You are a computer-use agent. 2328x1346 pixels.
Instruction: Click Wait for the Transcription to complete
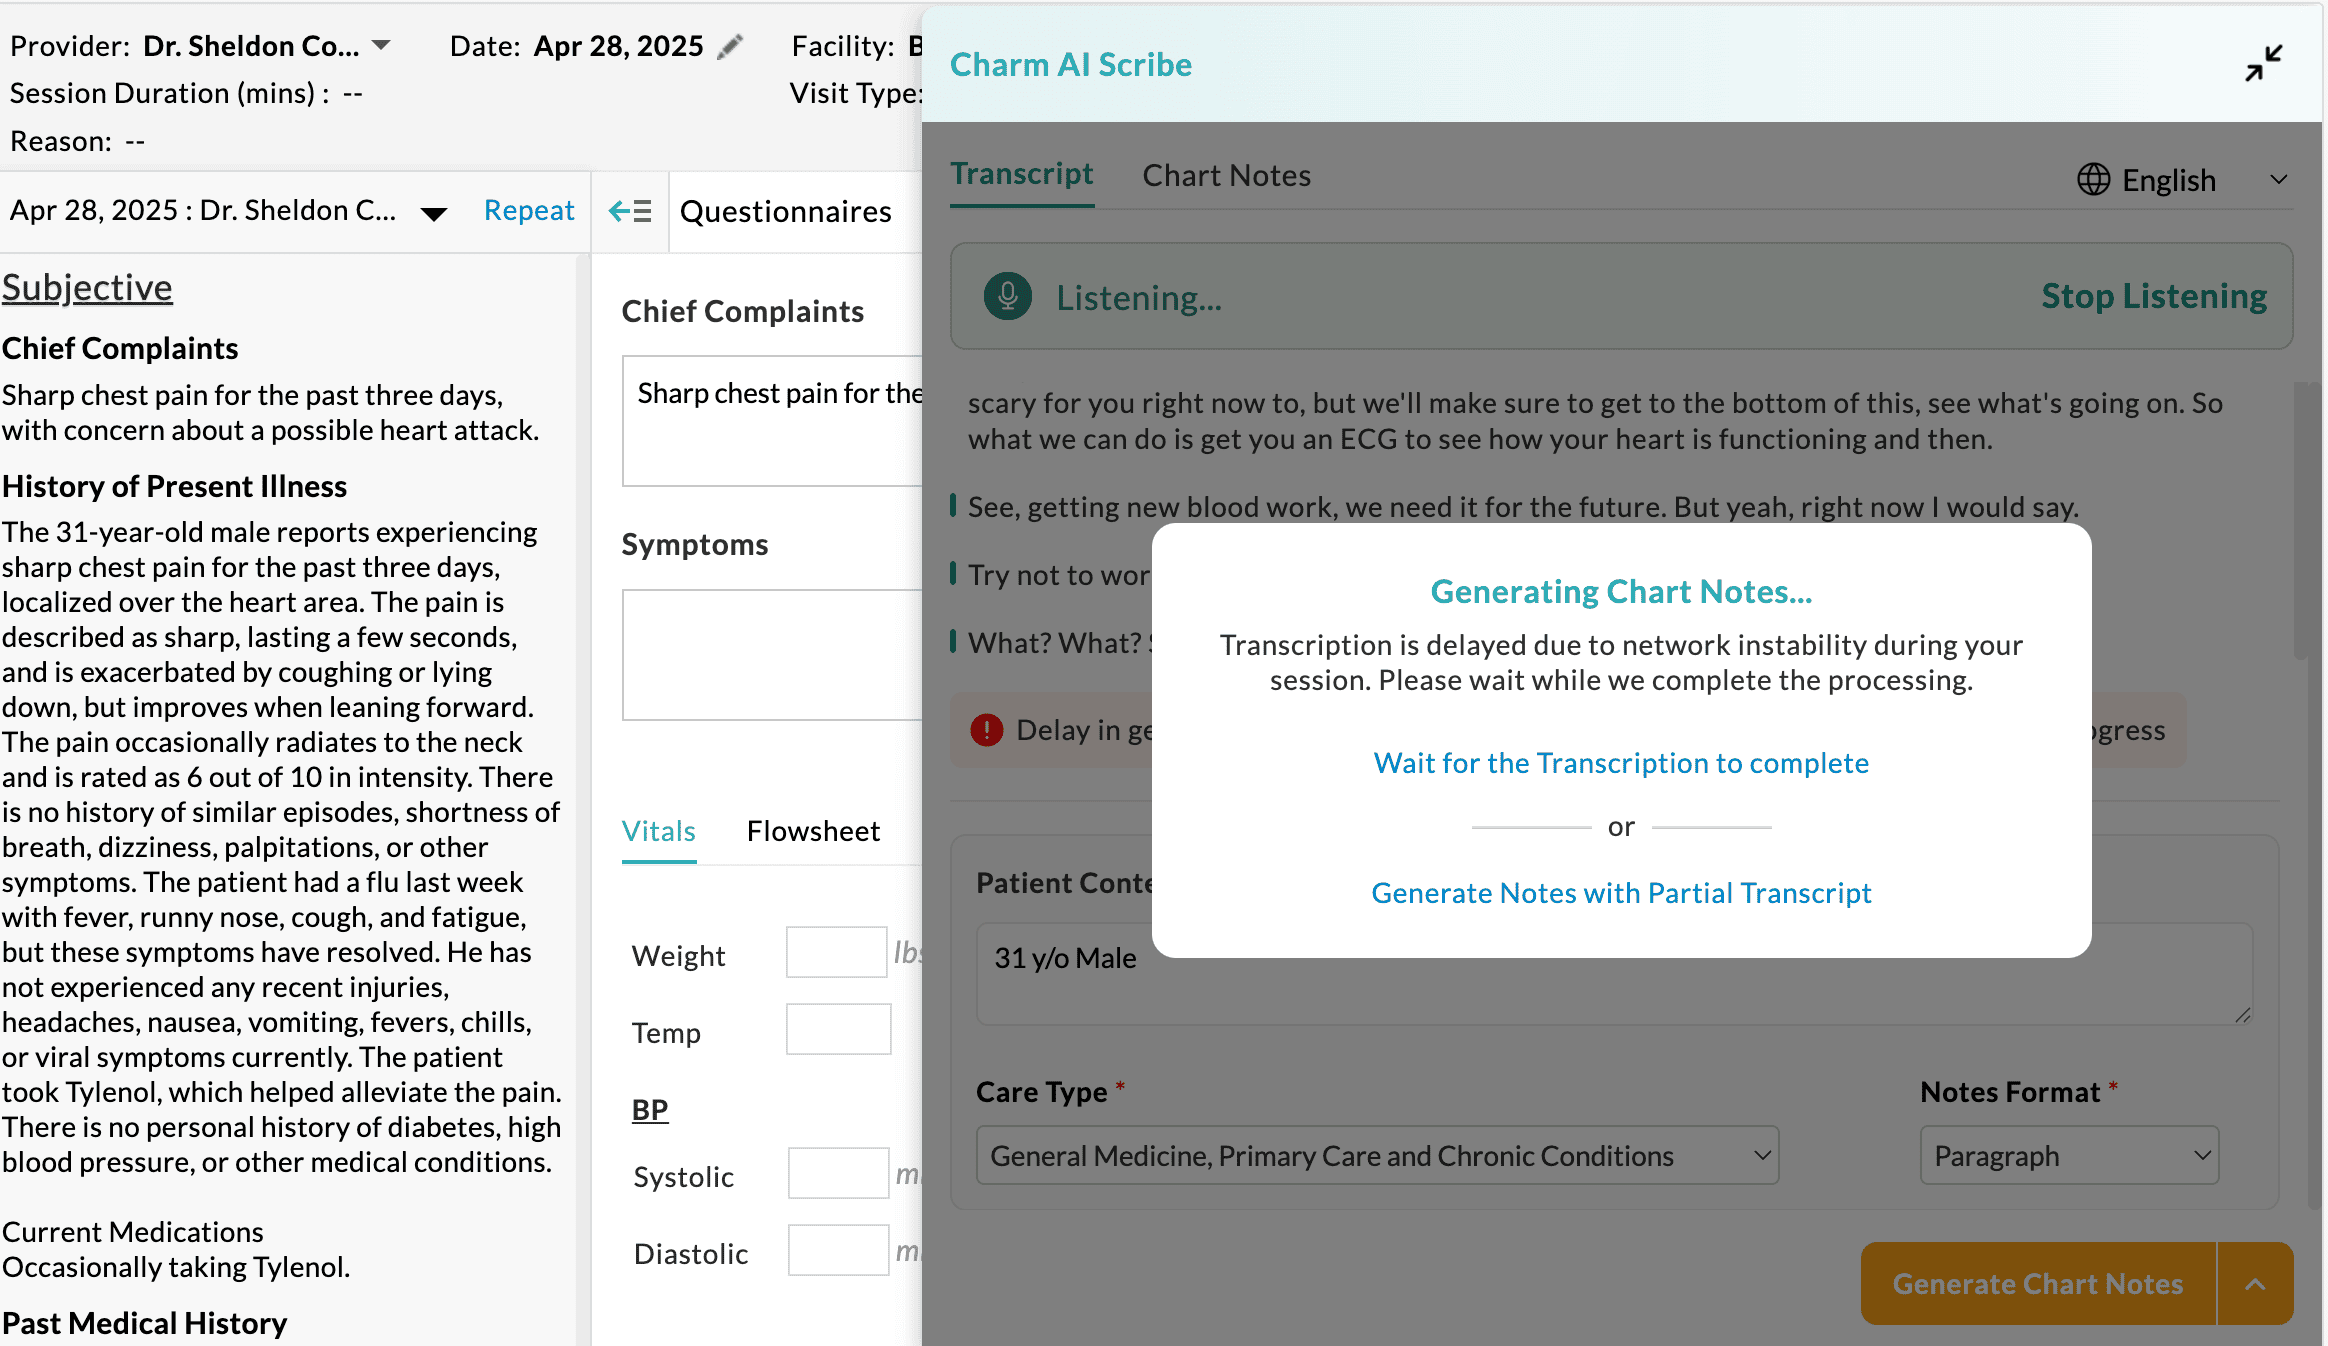[x=1620, y=763]
